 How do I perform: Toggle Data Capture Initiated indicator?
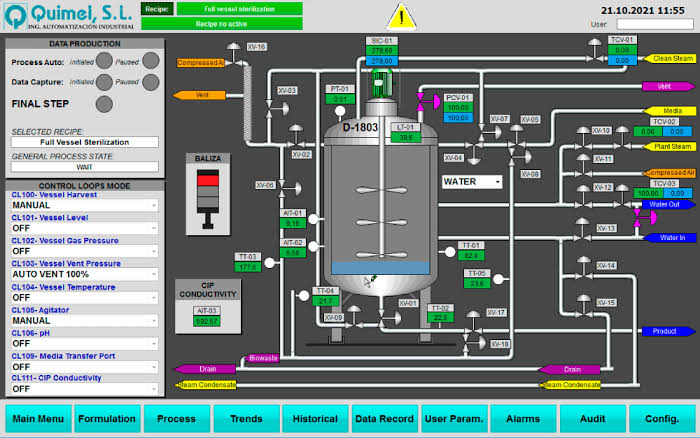click(x=104, y=82)
